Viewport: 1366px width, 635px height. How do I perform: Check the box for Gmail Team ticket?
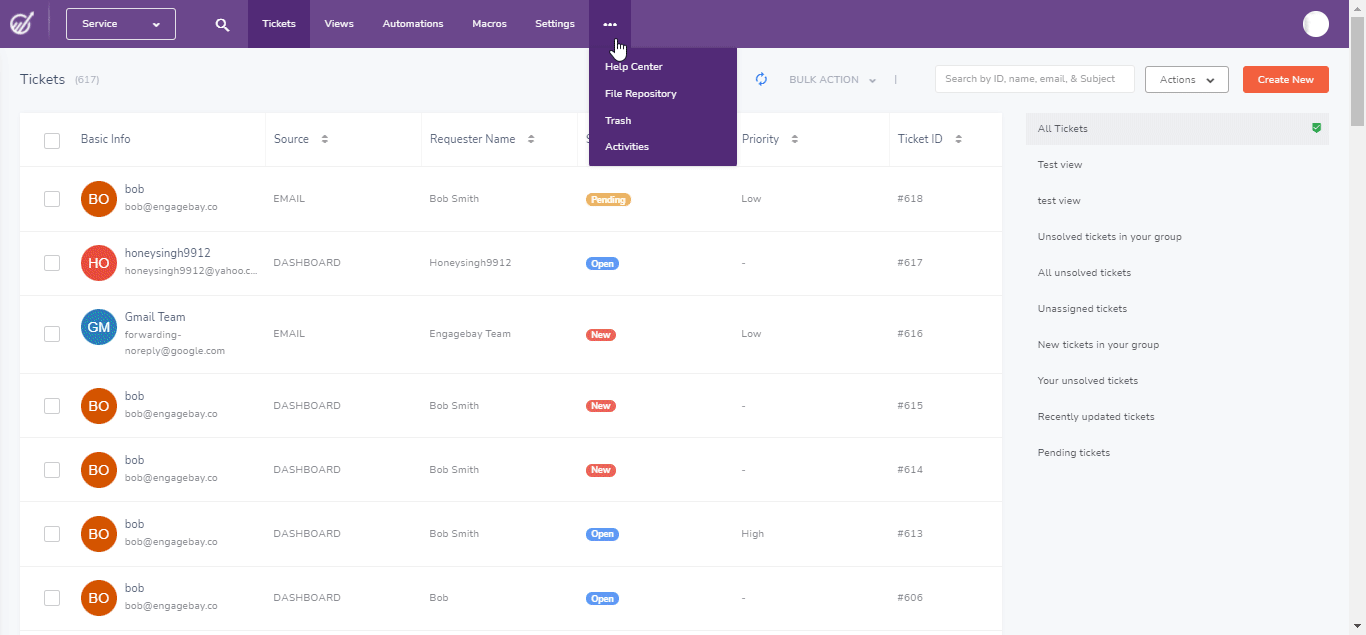pos(52,334)
